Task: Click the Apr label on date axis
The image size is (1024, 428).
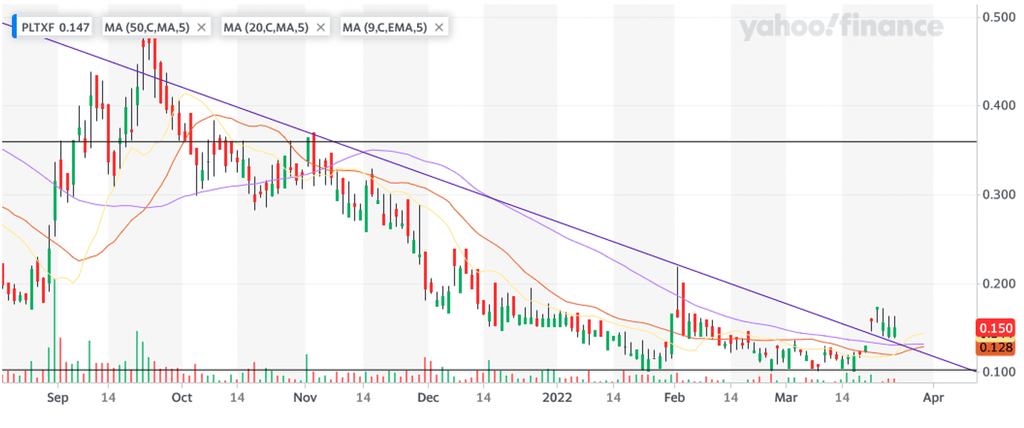Action: [x=932, y=397]
